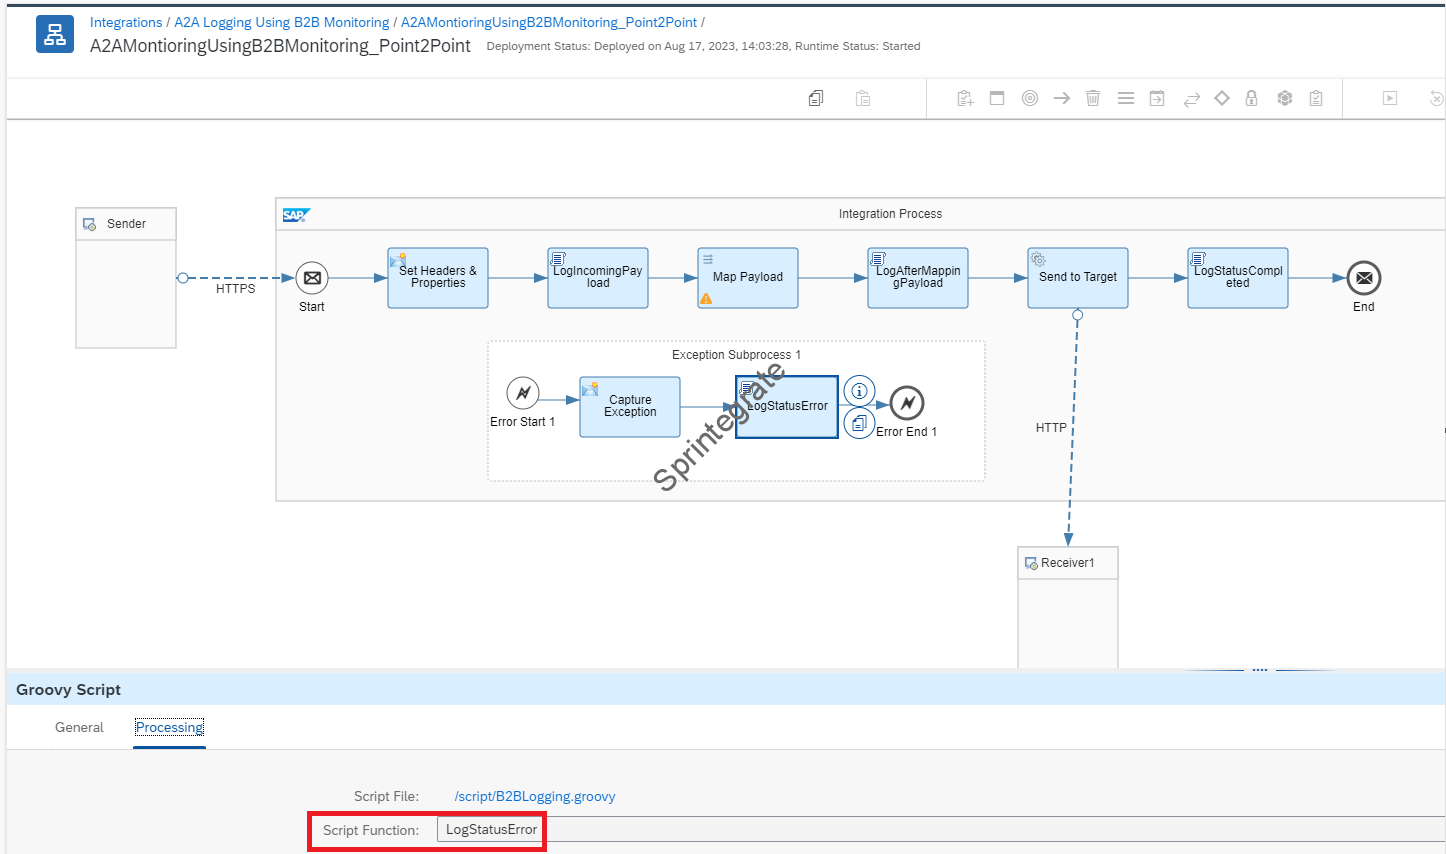Click the diamond gateway icon in toolbar
Viewport: 1446px width, 854px height.
[x=1222, y=98]
